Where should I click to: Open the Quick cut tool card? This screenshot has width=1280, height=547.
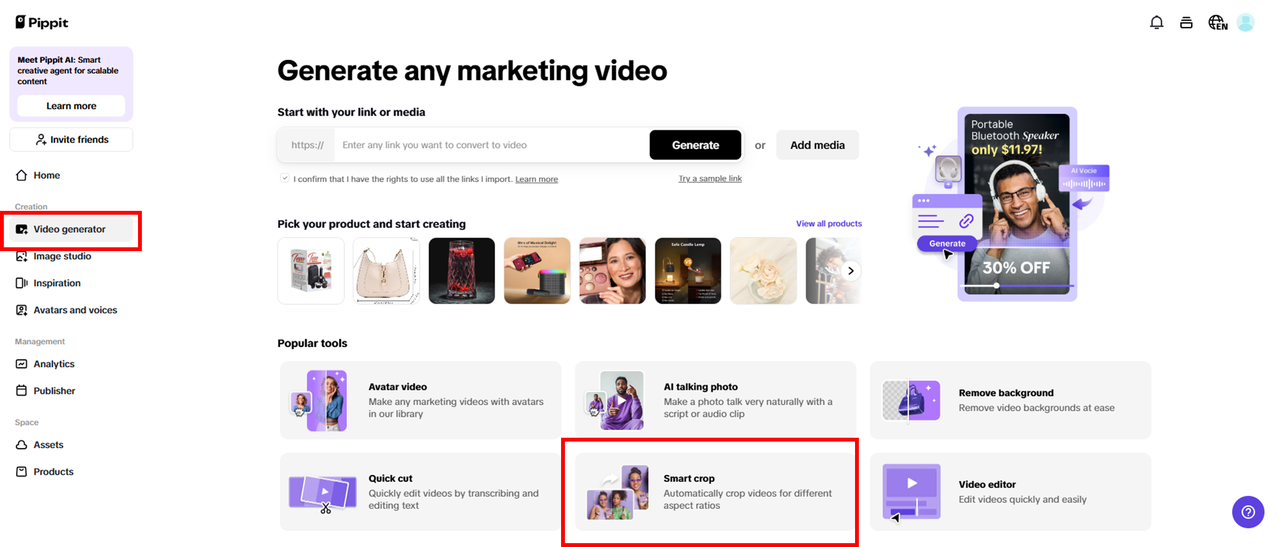[x=420, y=492]
